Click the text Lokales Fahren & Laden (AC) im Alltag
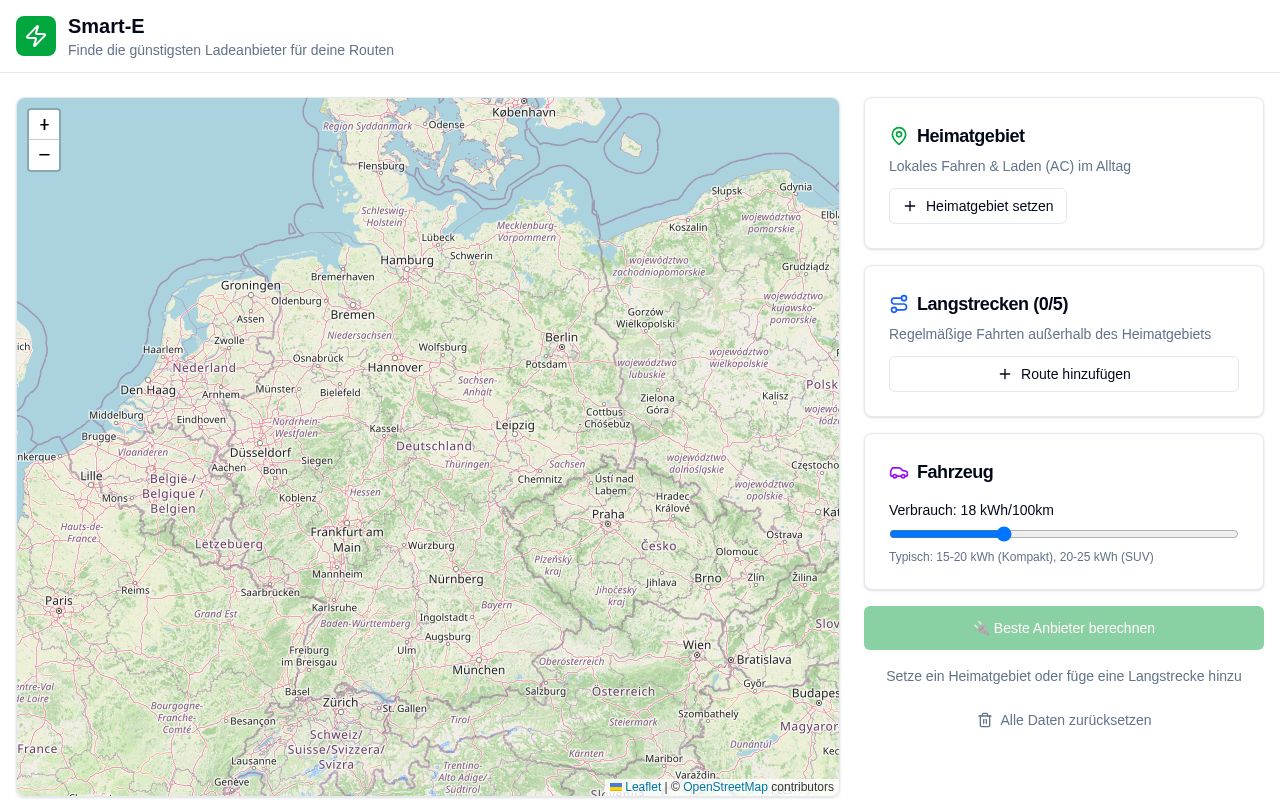Viewport: 1280px width, 800px height. pyautogui.click(x=1010, y=166)
